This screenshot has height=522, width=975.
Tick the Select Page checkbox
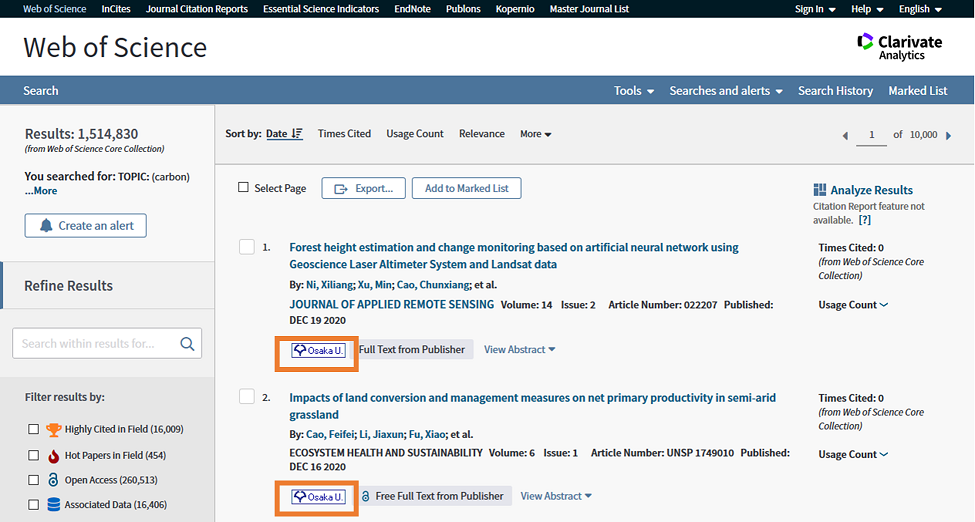click(243, 187)
